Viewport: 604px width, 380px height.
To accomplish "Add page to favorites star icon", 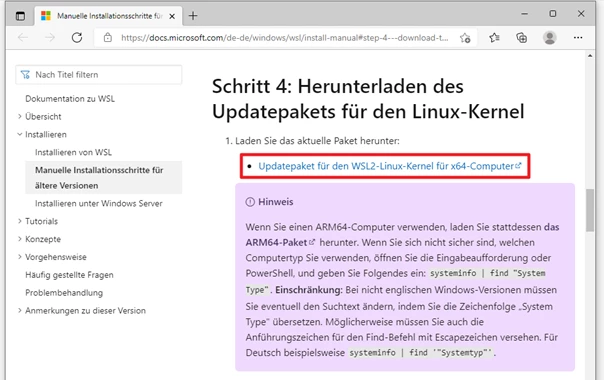I will pos(465,38).
